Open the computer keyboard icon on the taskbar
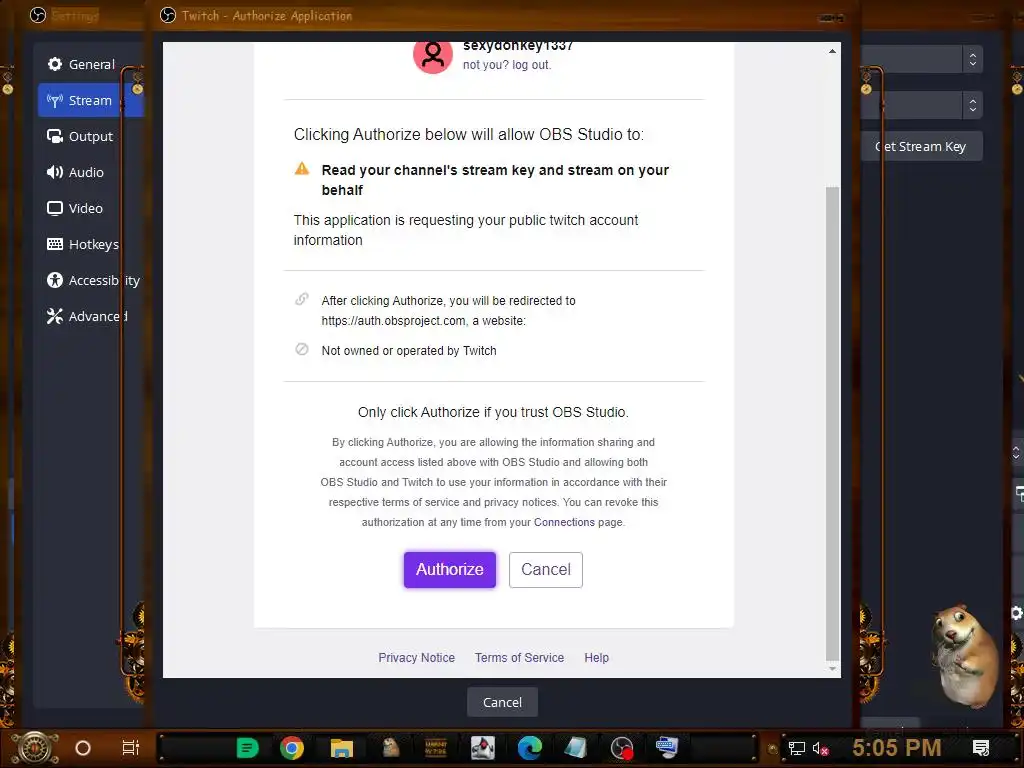This screenshot has height=768, width=1024. tap(667, 747)
